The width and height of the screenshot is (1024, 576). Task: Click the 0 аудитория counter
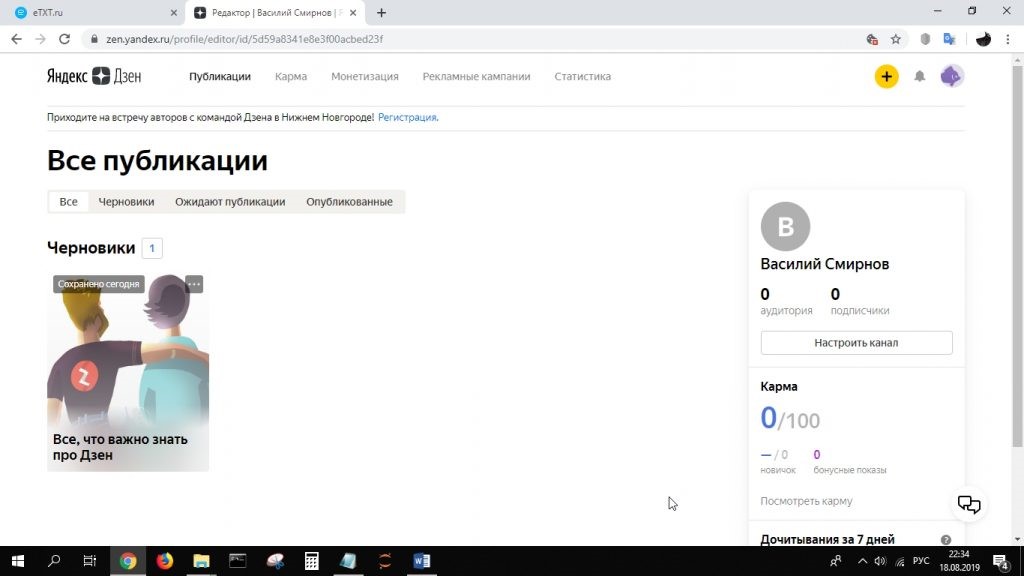(786, 301)
